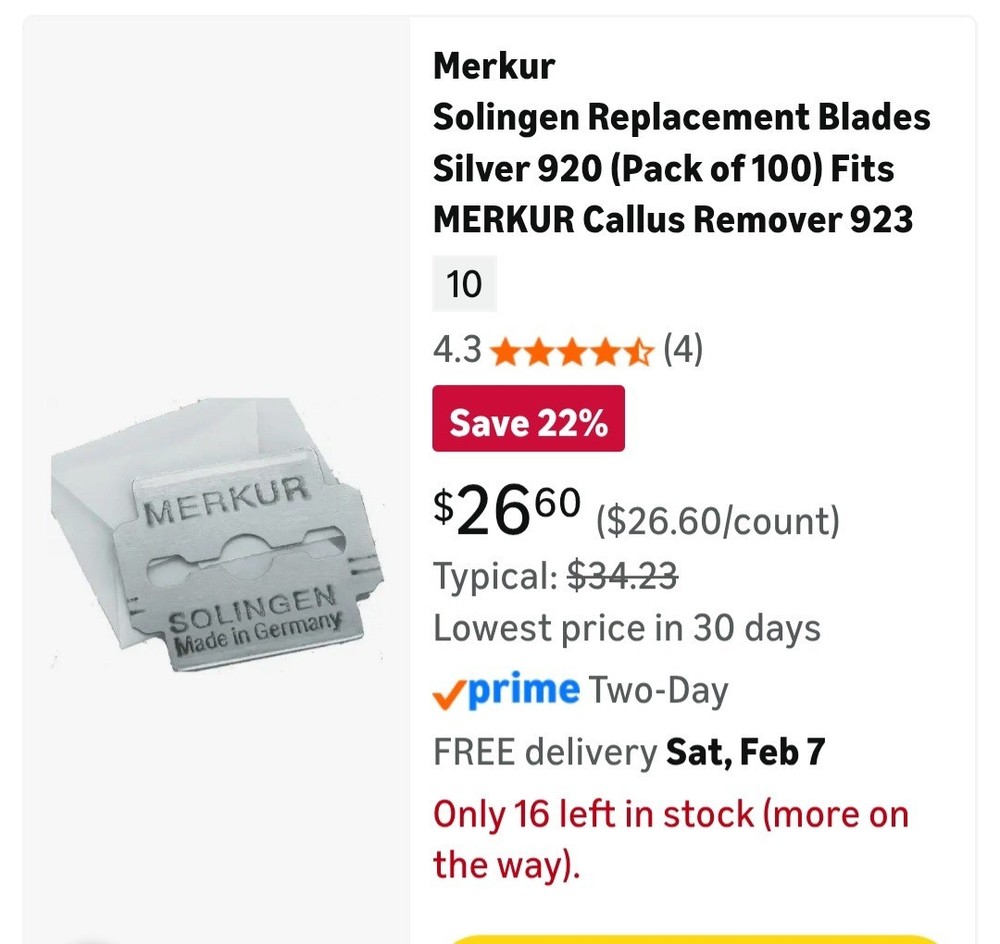Click the fourth star in the rating row
Image resolution: width=1000 pixels, height=944 pixels.
click(605, 351)
